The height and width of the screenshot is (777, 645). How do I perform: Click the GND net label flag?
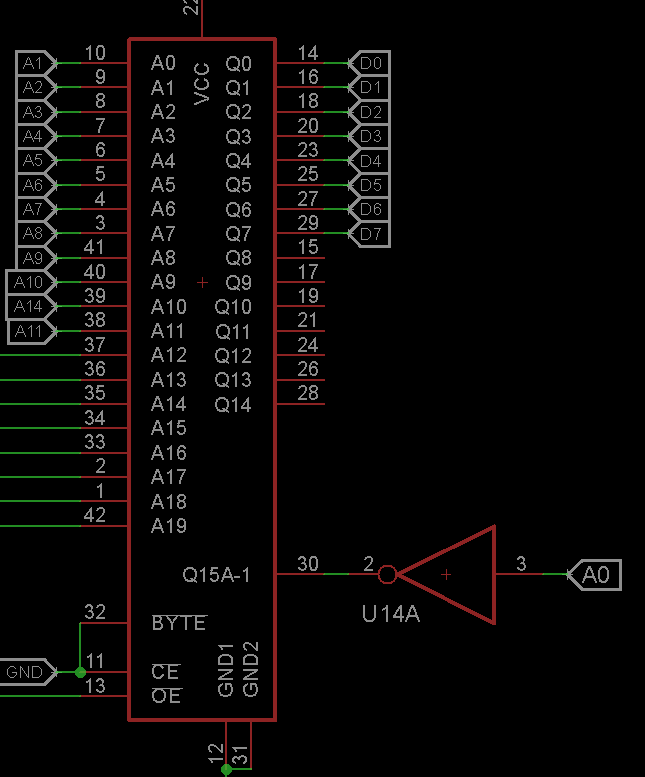[x=25, y=672]
